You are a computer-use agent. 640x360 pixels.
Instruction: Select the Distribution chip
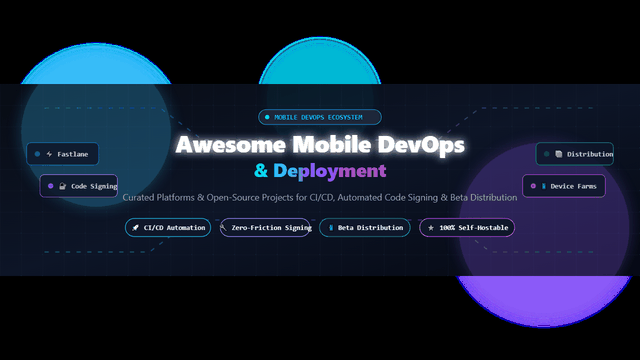[574, 154]
